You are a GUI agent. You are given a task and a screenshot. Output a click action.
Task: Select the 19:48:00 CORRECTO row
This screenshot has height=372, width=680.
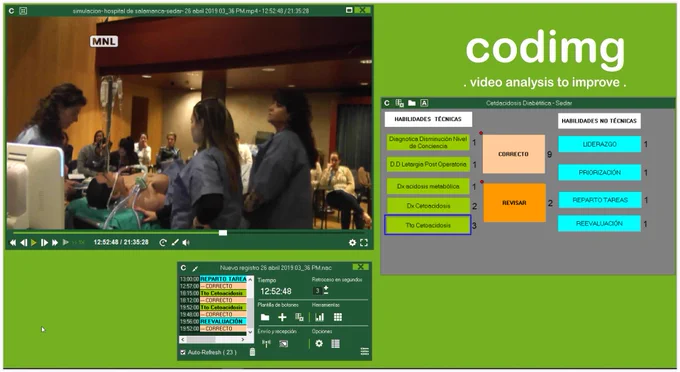(x=213, y=314)
